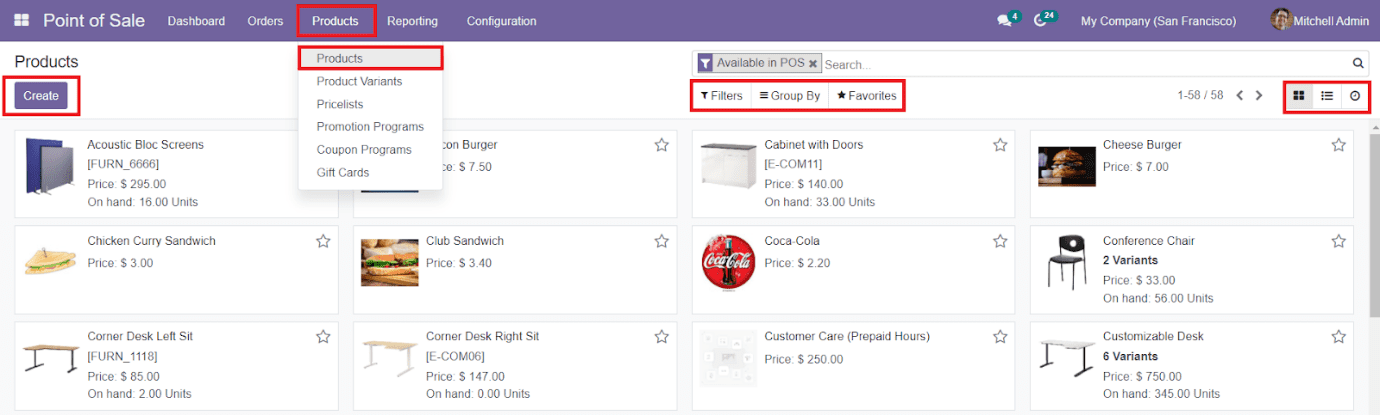Open the Corner Desk Left Sit image
This screenshot has width=1380, height=415.
[51, 358]
